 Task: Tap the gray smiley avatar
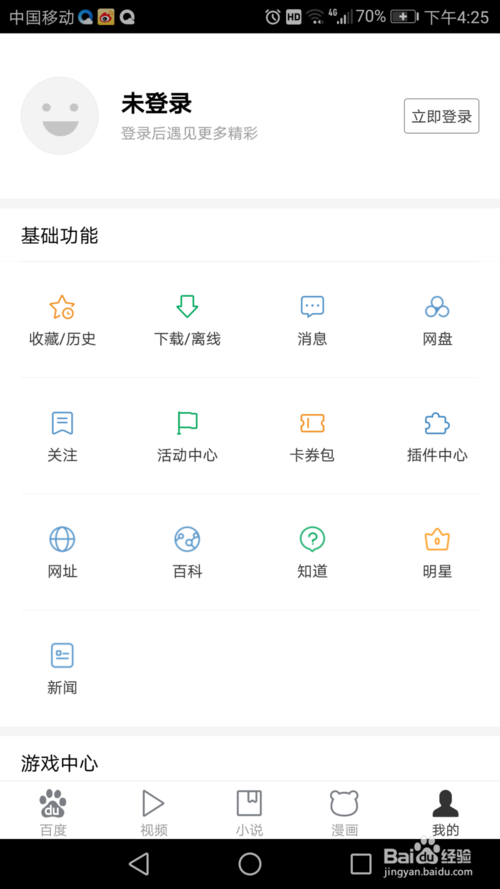click(x=60, y=116)
